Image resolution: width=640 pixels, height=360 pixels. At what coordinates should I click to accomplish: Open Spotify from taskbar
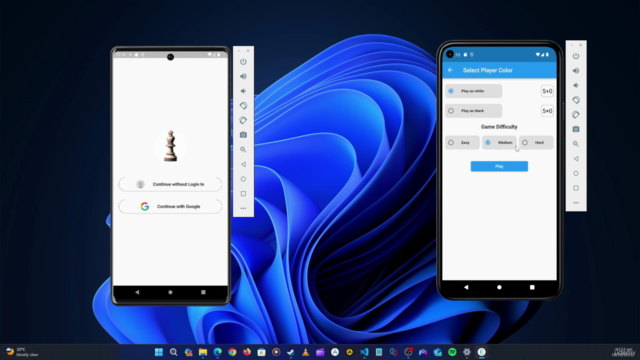click(x=452, y=352)
